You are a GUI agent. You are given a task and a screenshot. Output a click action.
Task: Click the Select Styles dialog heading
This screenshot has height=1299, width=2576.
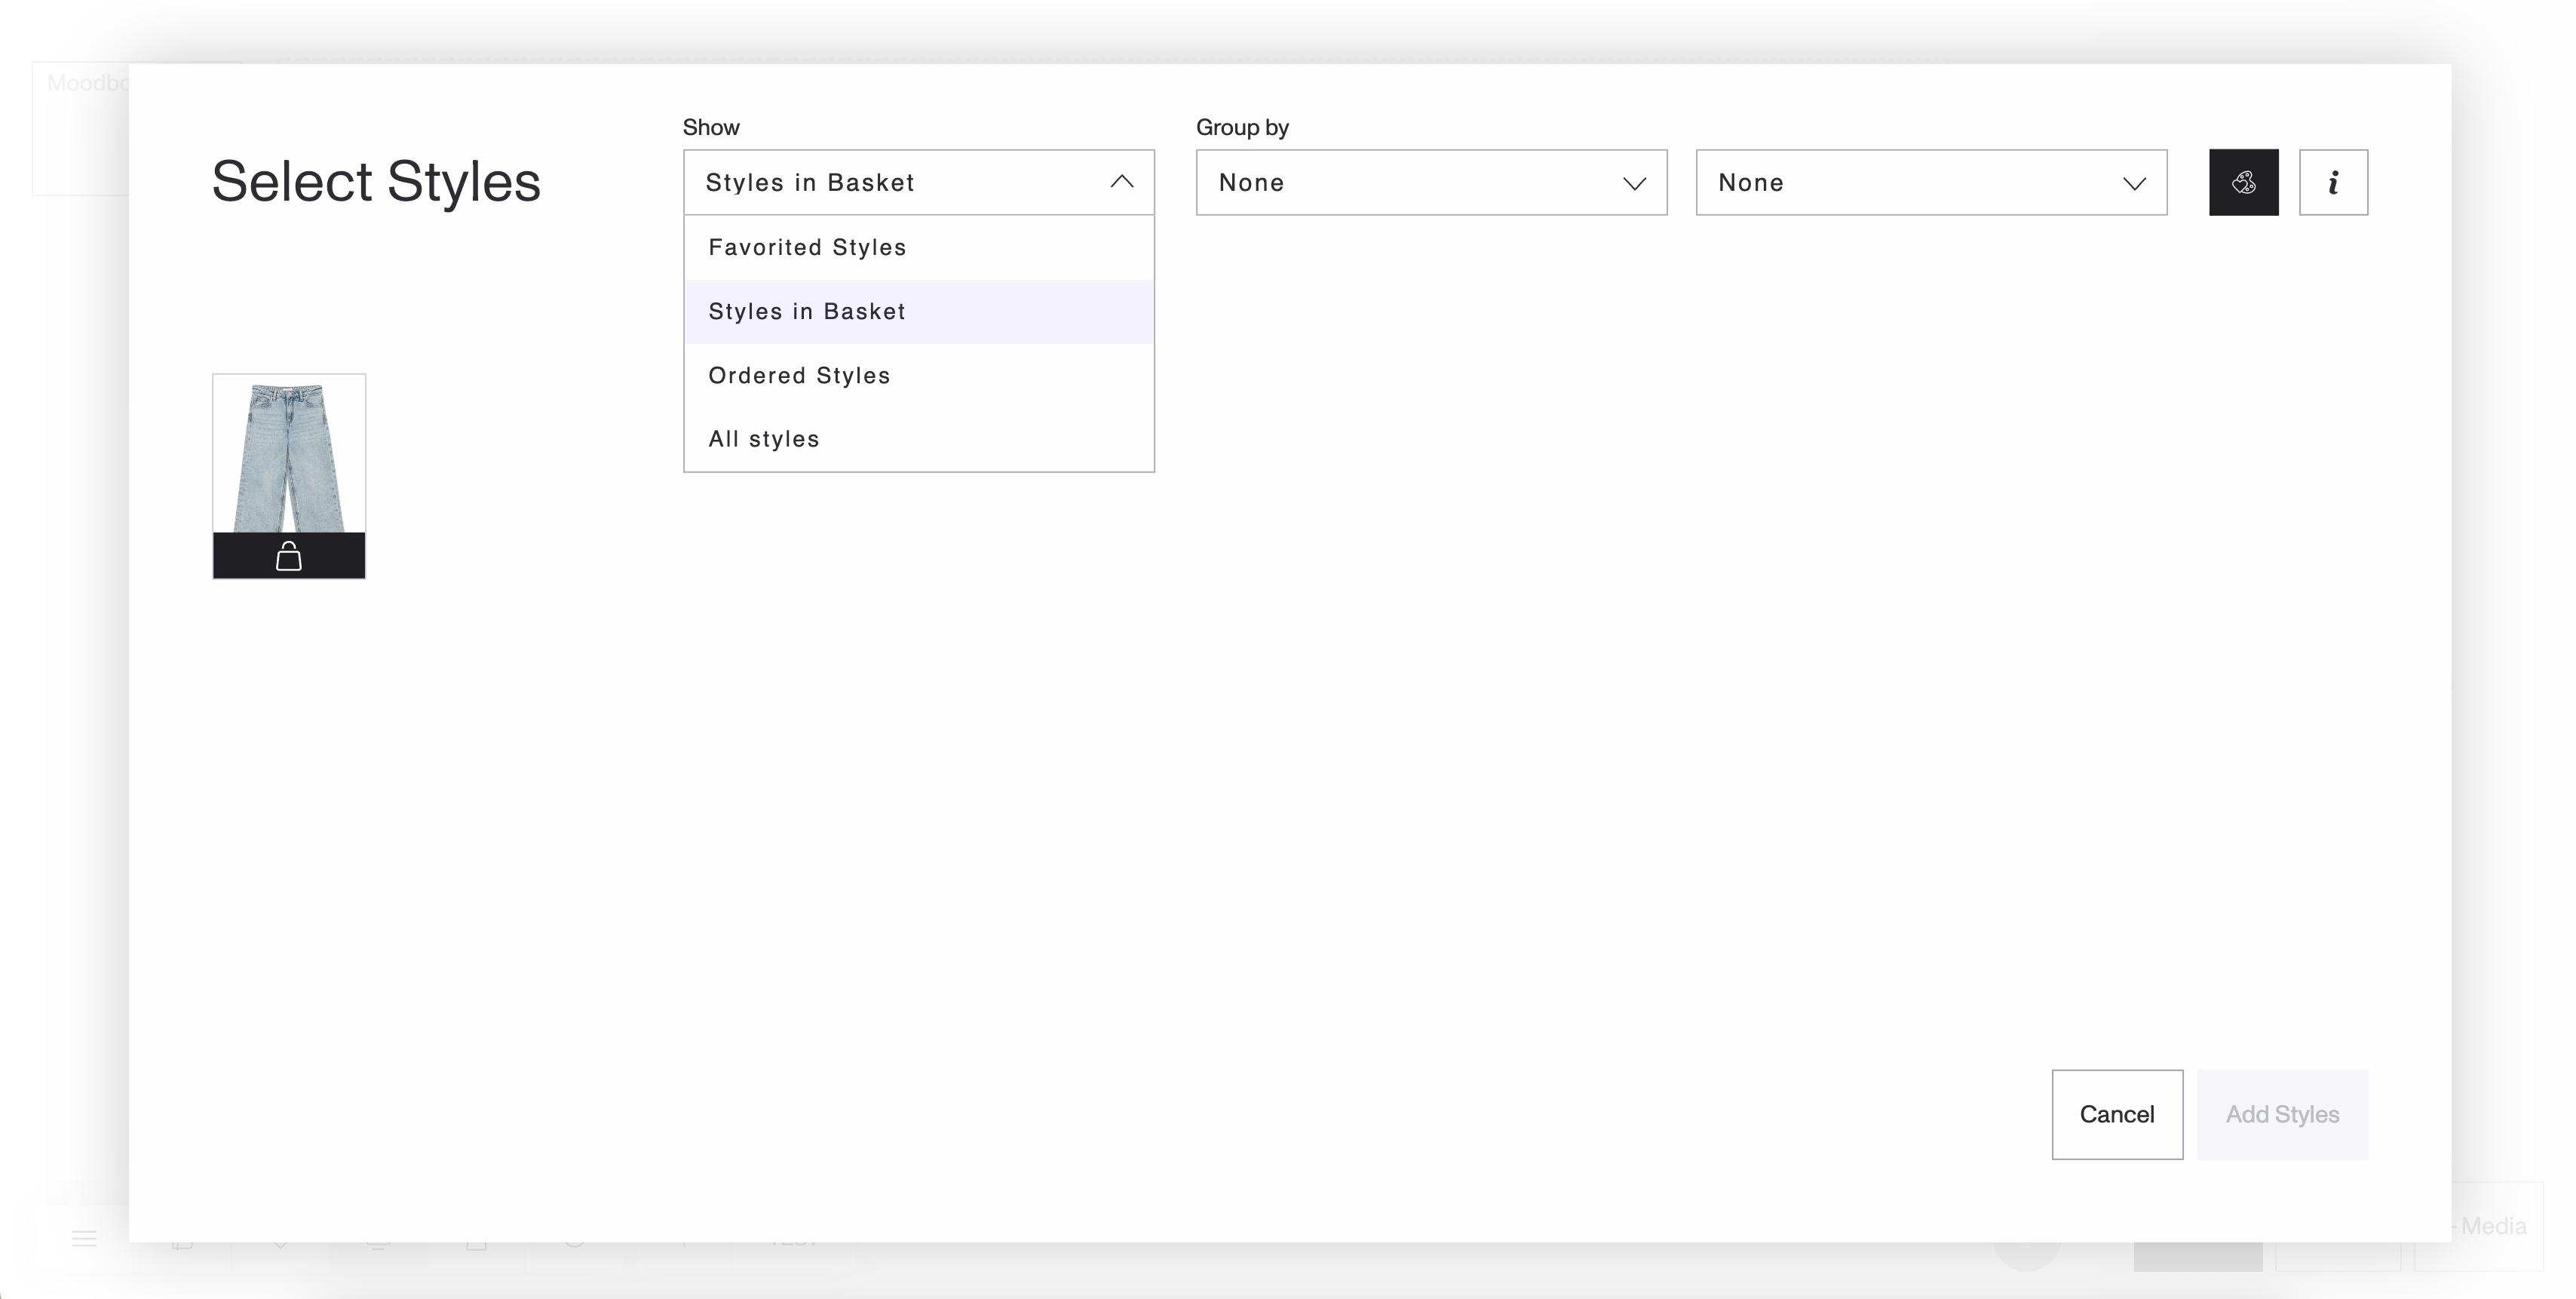[x=376, y=182]
